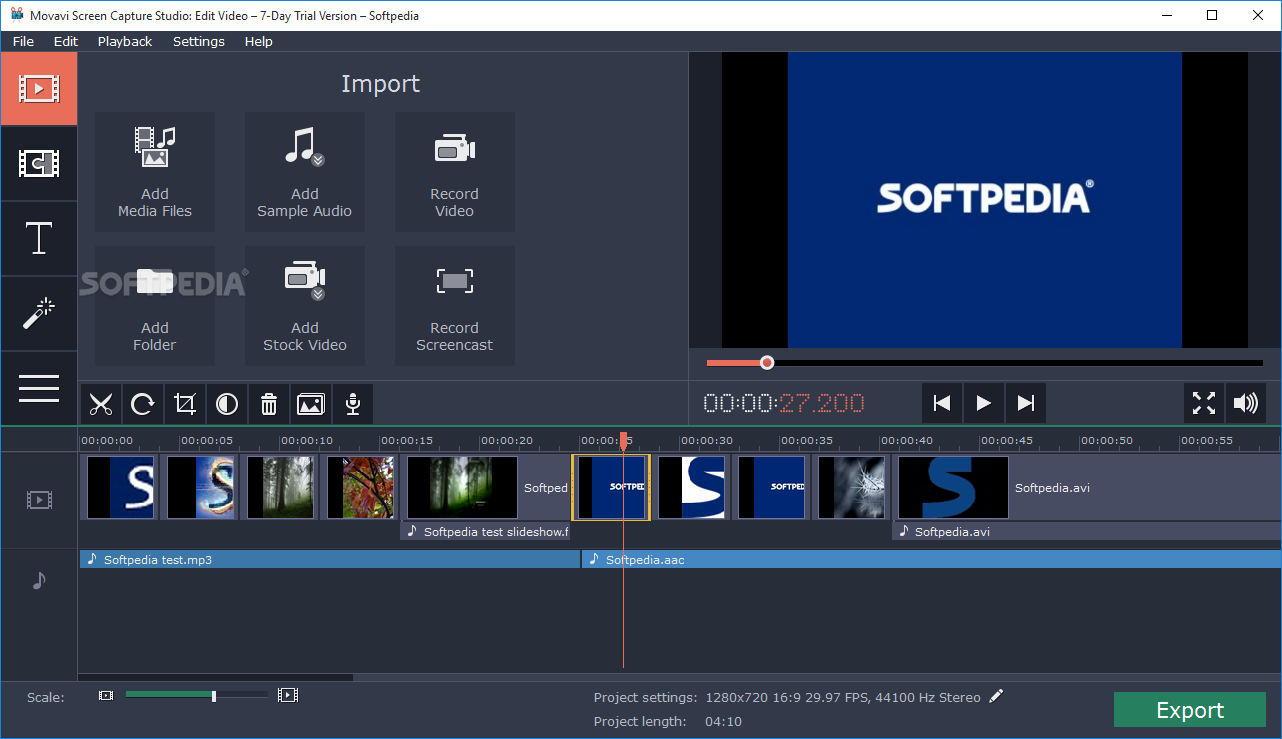1282x739 pixels.
Task: Open the Playback menu
Action: tap(125, 41)
